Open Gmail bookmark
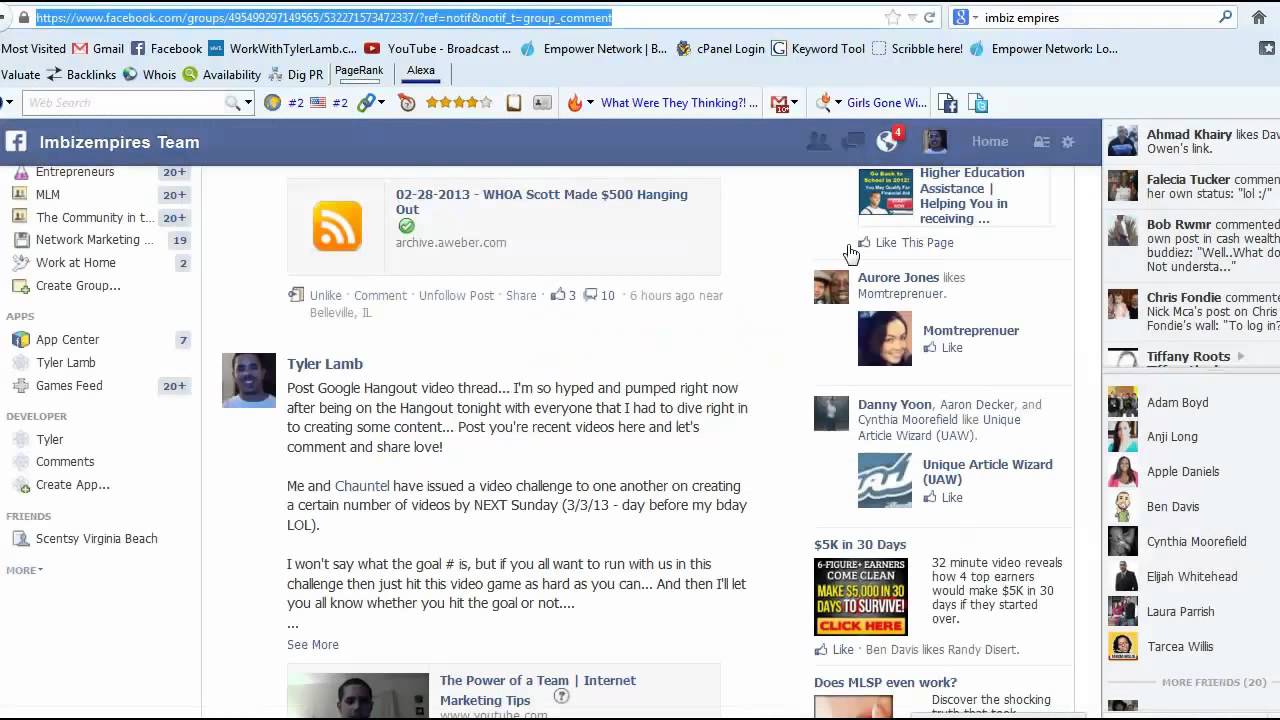 click(x=98, y=48)
